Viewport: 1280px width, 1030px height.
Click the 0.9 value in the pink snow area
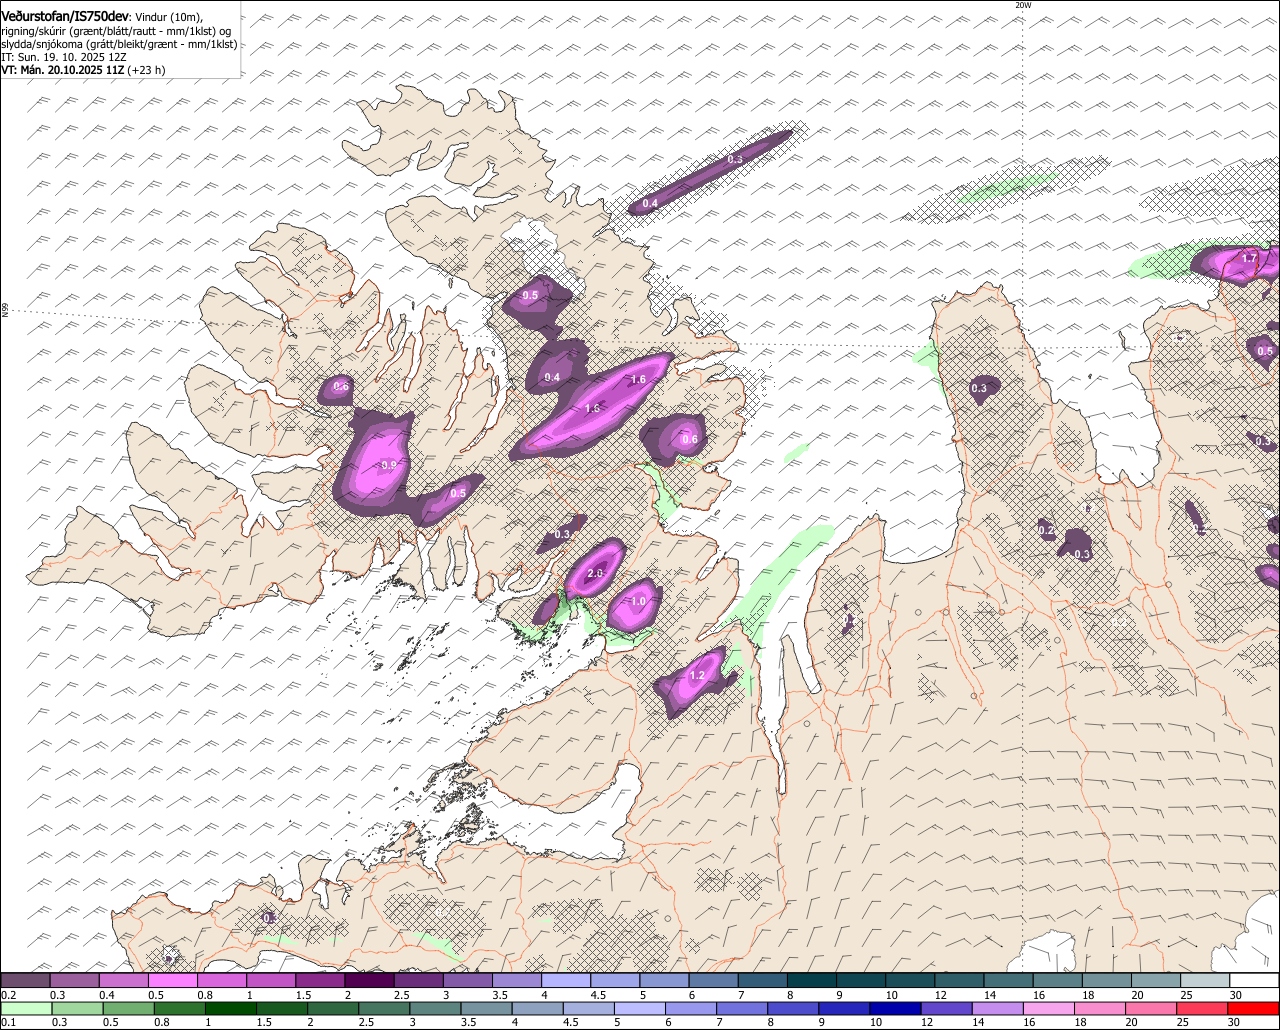tap(389, 466)
